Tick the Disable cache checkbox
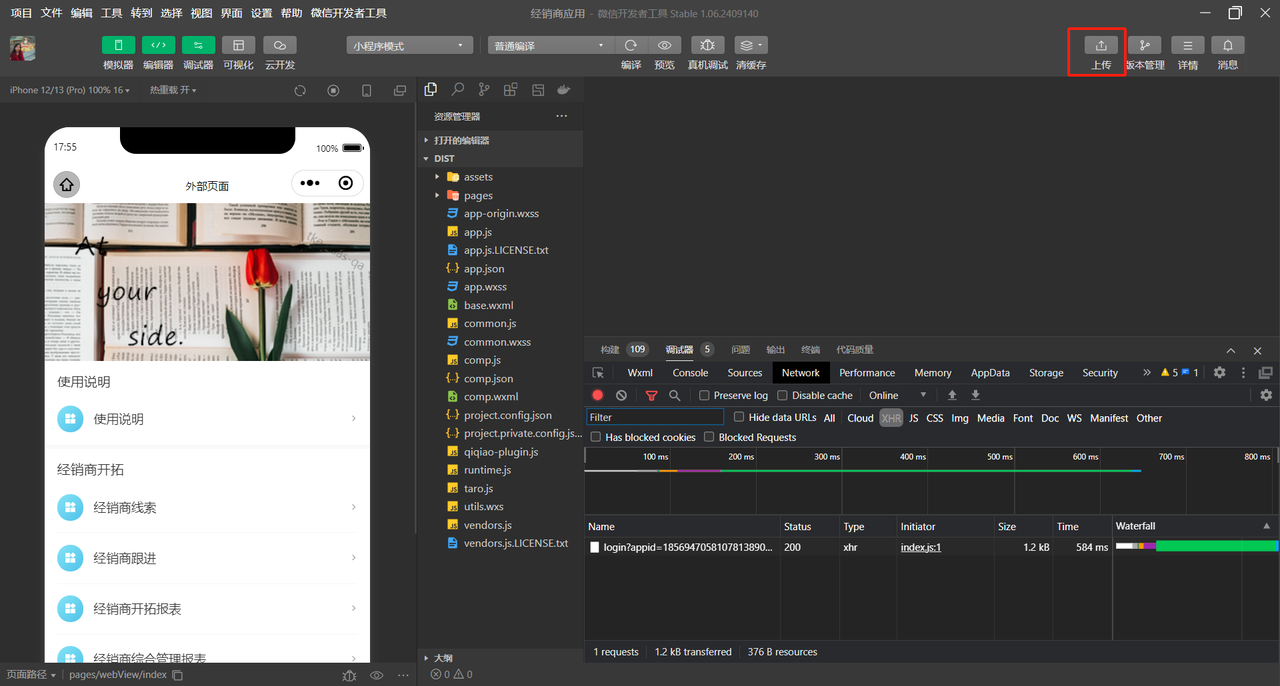The width and height of the screenshot is (1280, 686). pos(783,396)
